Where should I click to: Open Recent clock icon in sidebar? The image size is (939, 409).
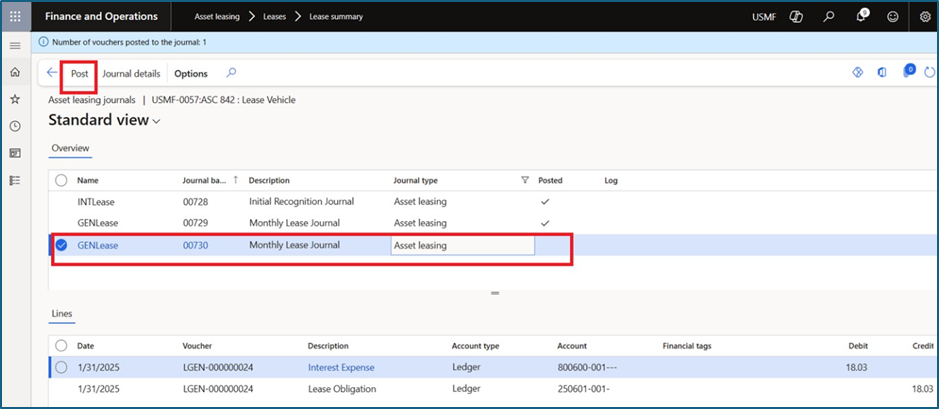pos(15,126)
